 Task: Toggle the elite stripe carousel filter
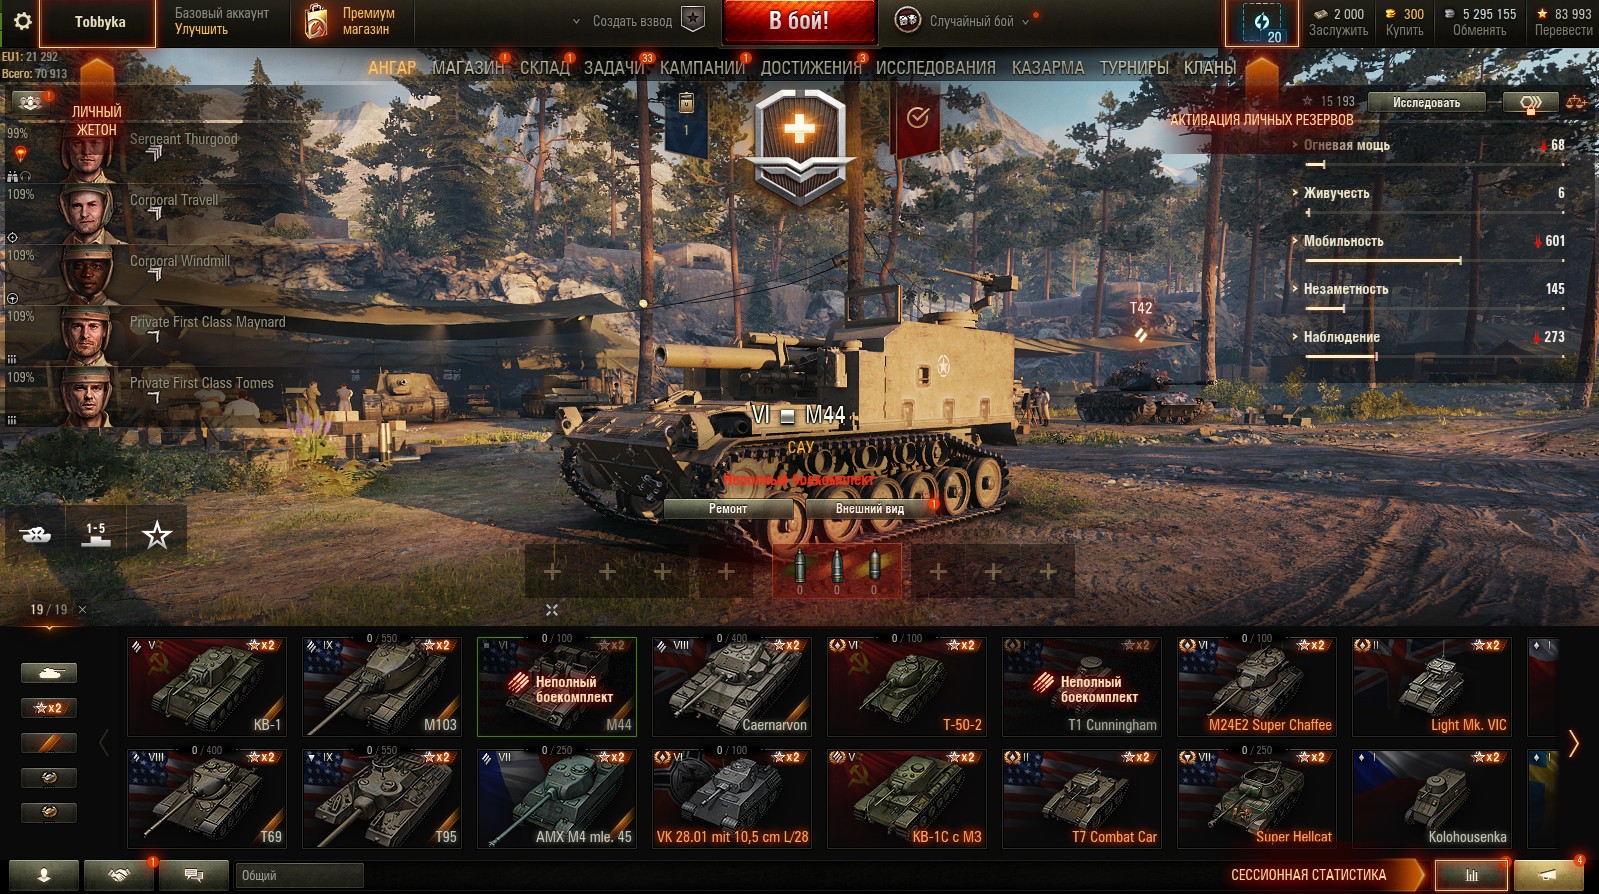(x=48, y=743)
